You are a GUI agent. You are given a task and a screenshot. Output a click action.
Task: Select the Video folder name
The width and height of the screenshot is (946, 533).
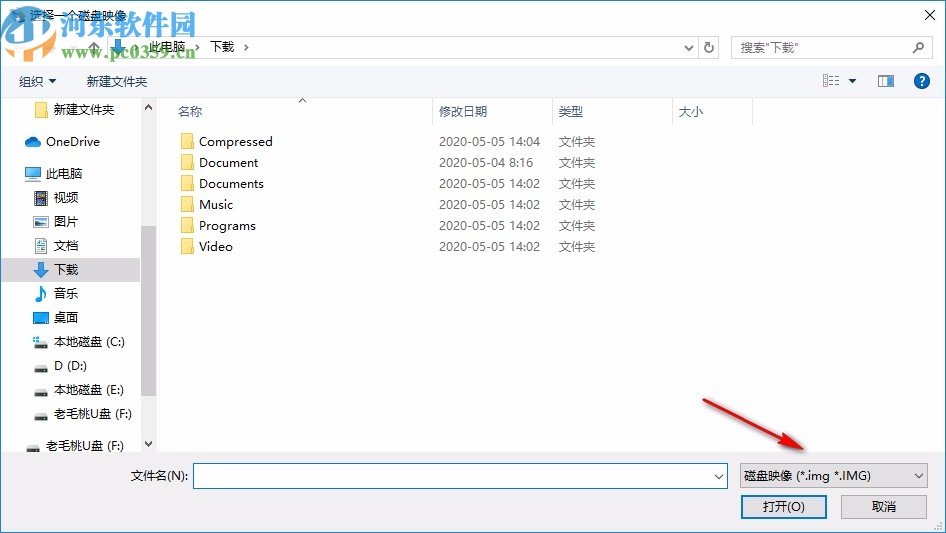(215, 246)
